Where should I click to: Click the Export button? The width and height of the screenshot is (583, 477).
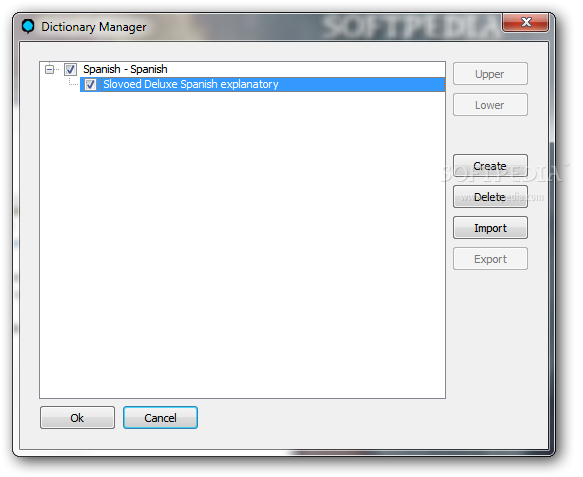[490, 259]
